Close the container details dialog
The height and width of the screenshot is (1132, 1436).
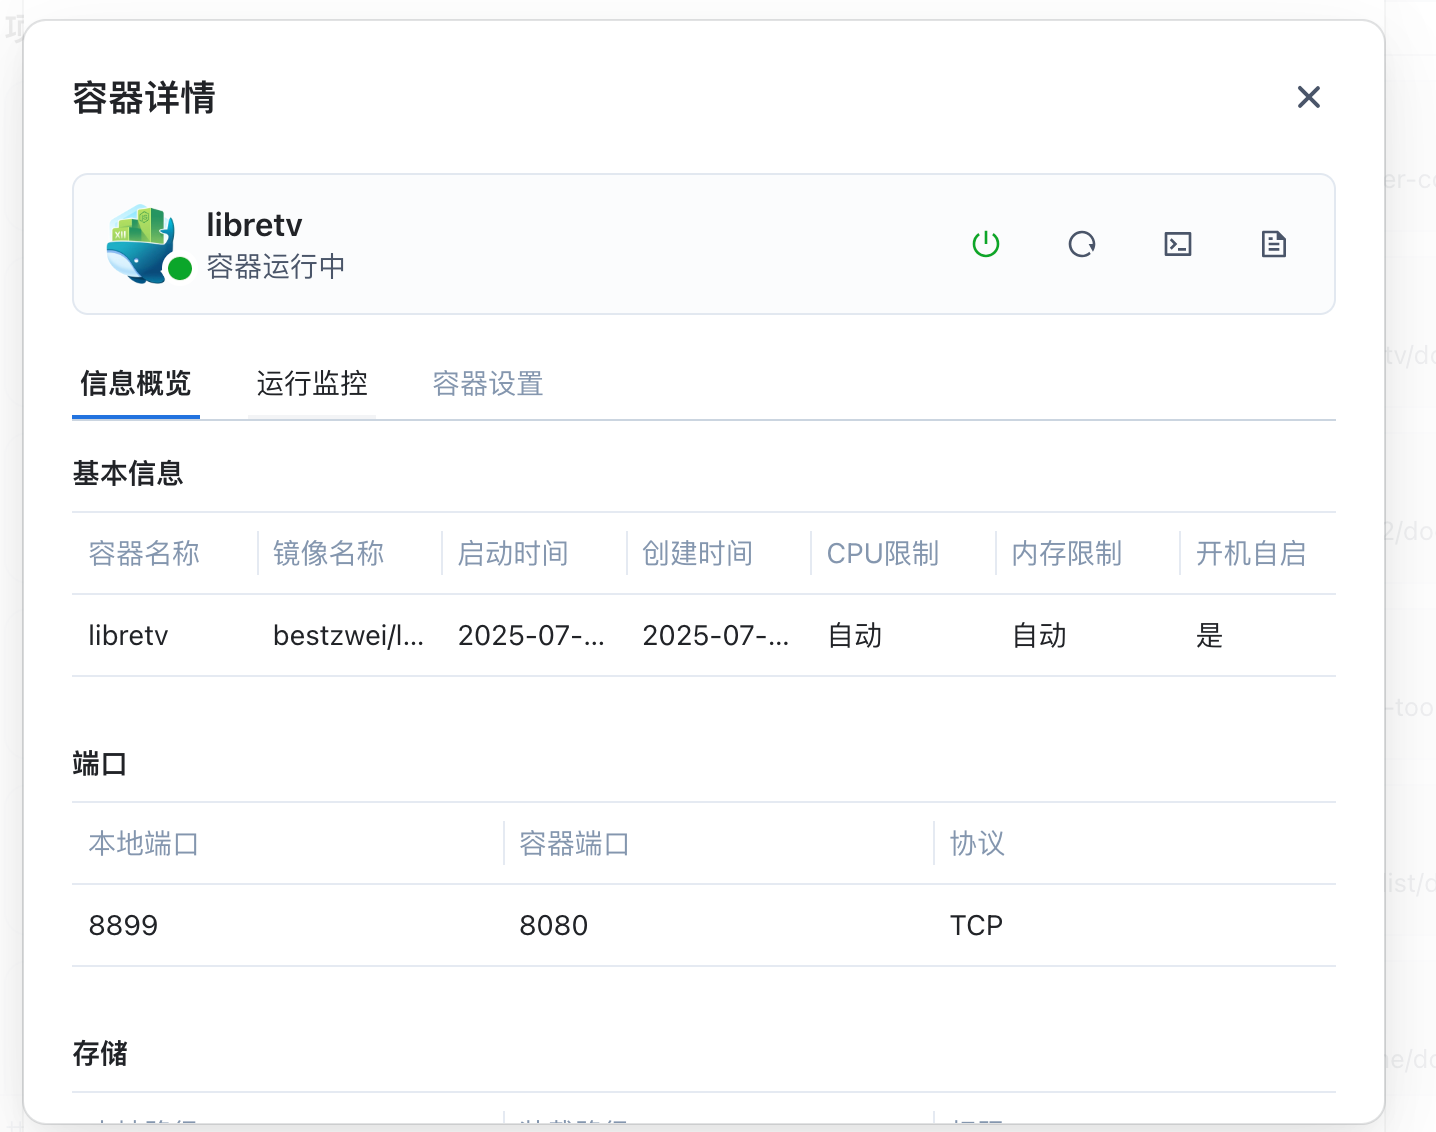coord(1308,97)
